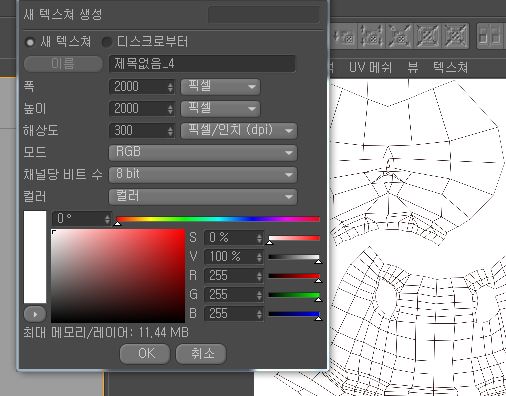Image resolution: width=506 pixels, height=396 pixels.
Task: Open the 해상도 unit dropdown 픽셀/인치 (dpi)
Action: [239, 130]
